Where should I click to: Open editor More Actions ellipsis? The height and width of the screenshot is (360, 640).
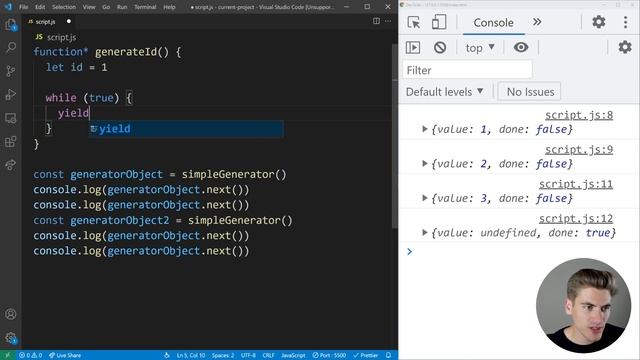[387, 21]
